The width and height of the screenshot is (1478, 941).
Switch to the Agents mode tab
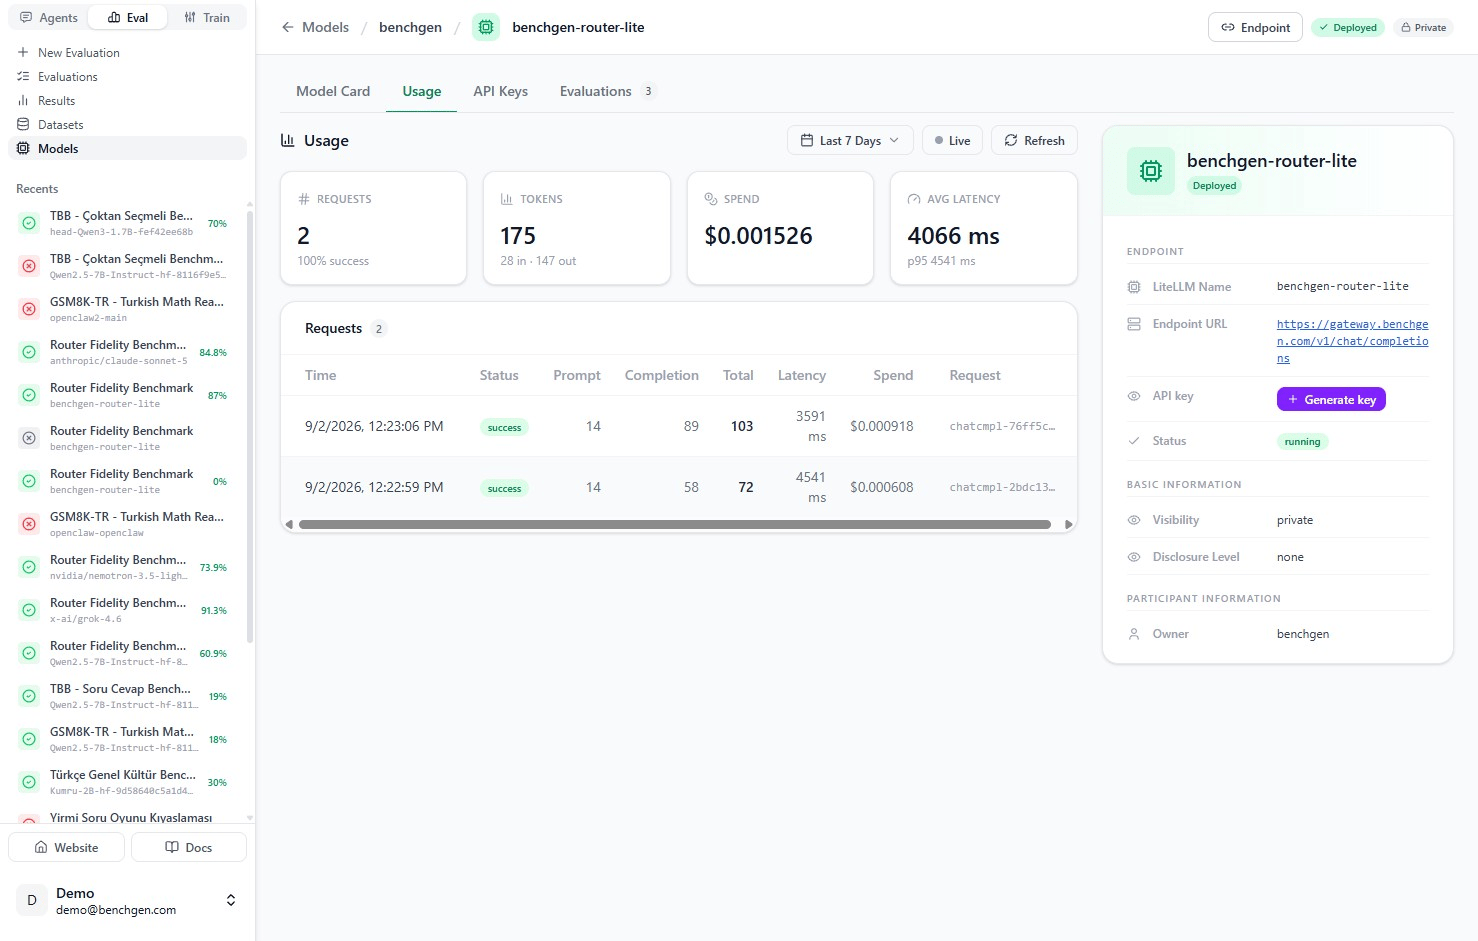[x=49, y=18]
